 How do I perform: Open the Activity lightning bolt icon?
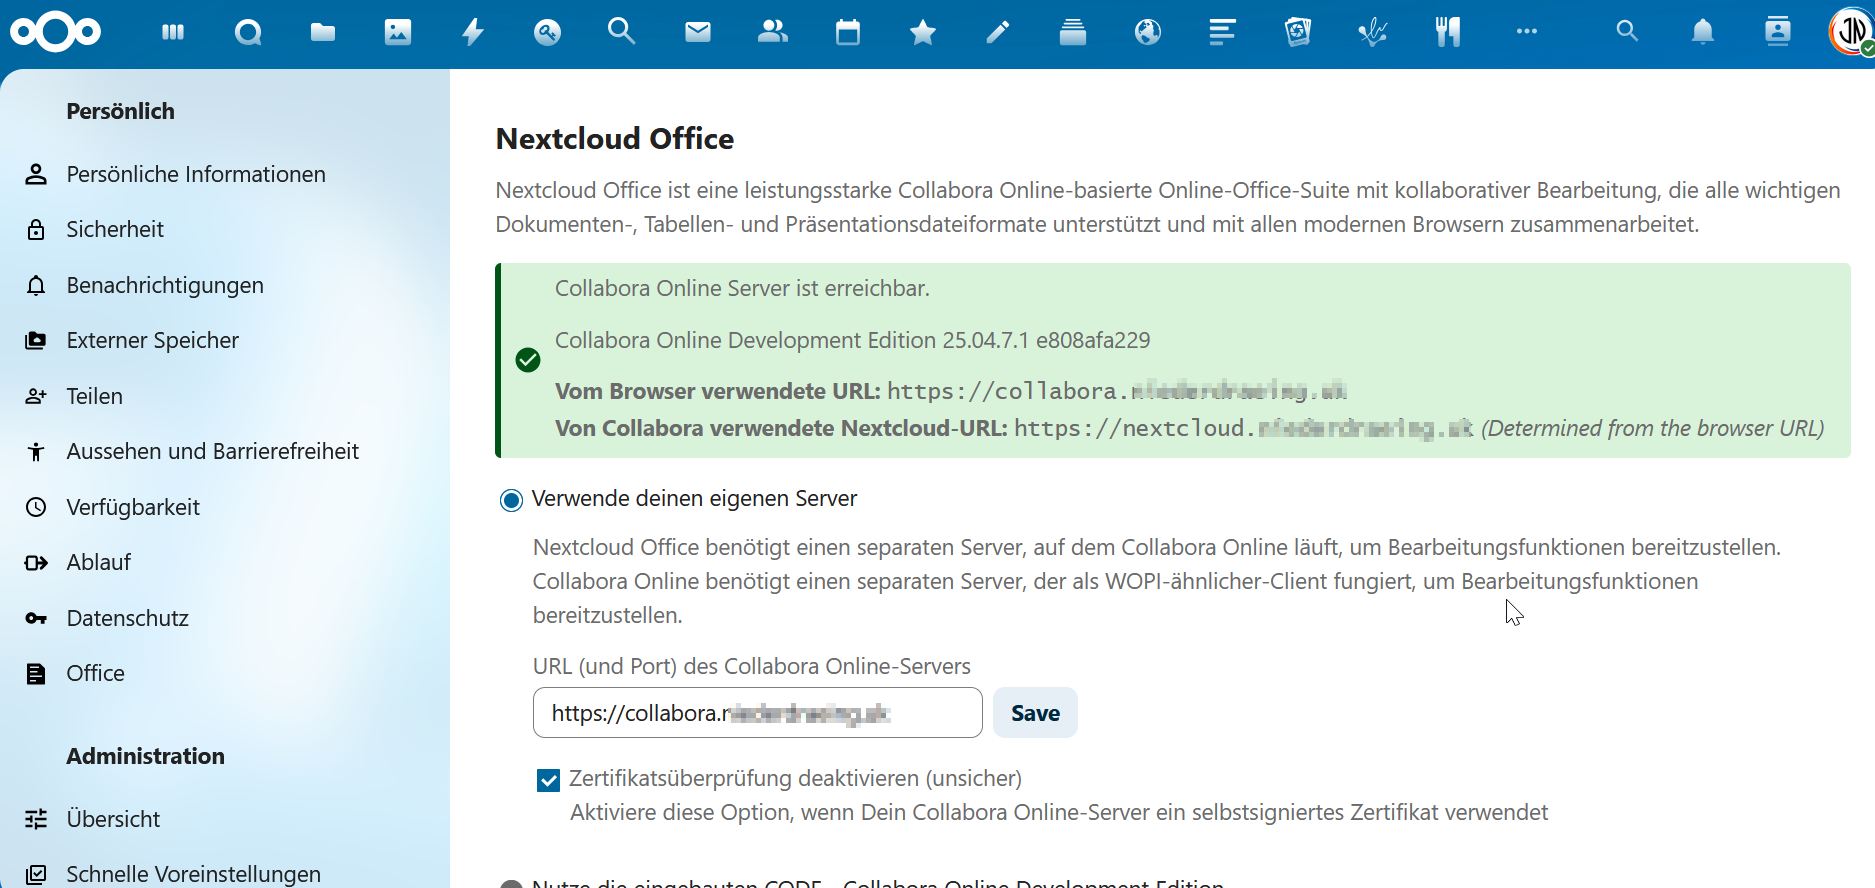coord(473,33)
